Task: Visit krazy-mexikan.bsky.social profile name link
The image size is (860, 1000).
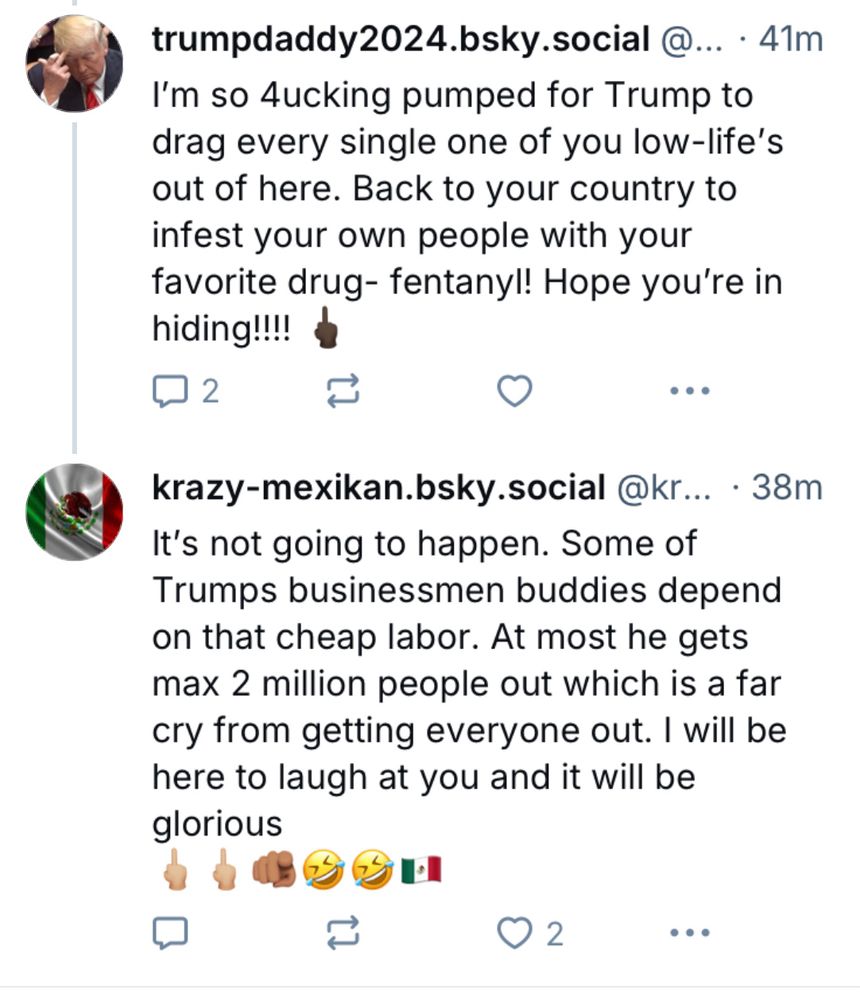Action: click(x=378, y=487)
